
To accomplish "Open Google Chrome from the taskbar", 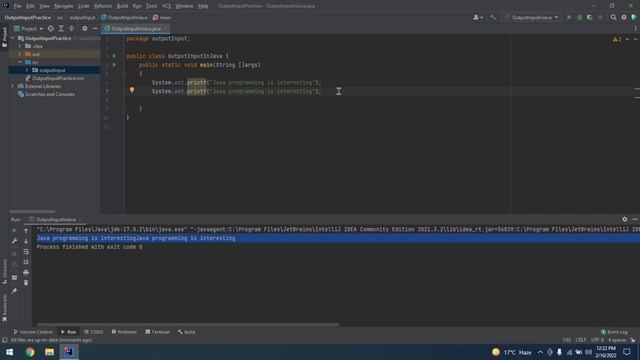I will 30,352.
